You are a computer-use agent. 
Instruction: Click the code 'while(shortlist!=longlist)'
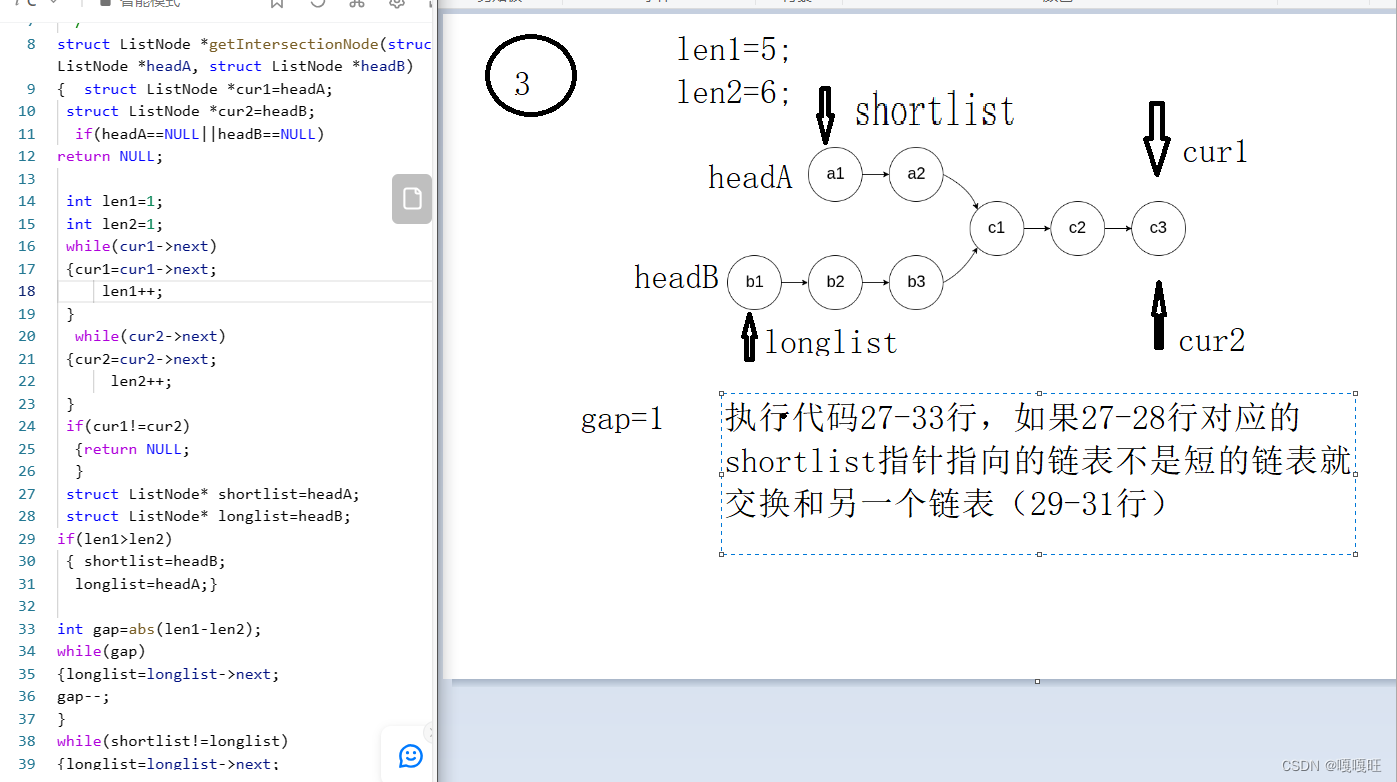tap(172, 741)
